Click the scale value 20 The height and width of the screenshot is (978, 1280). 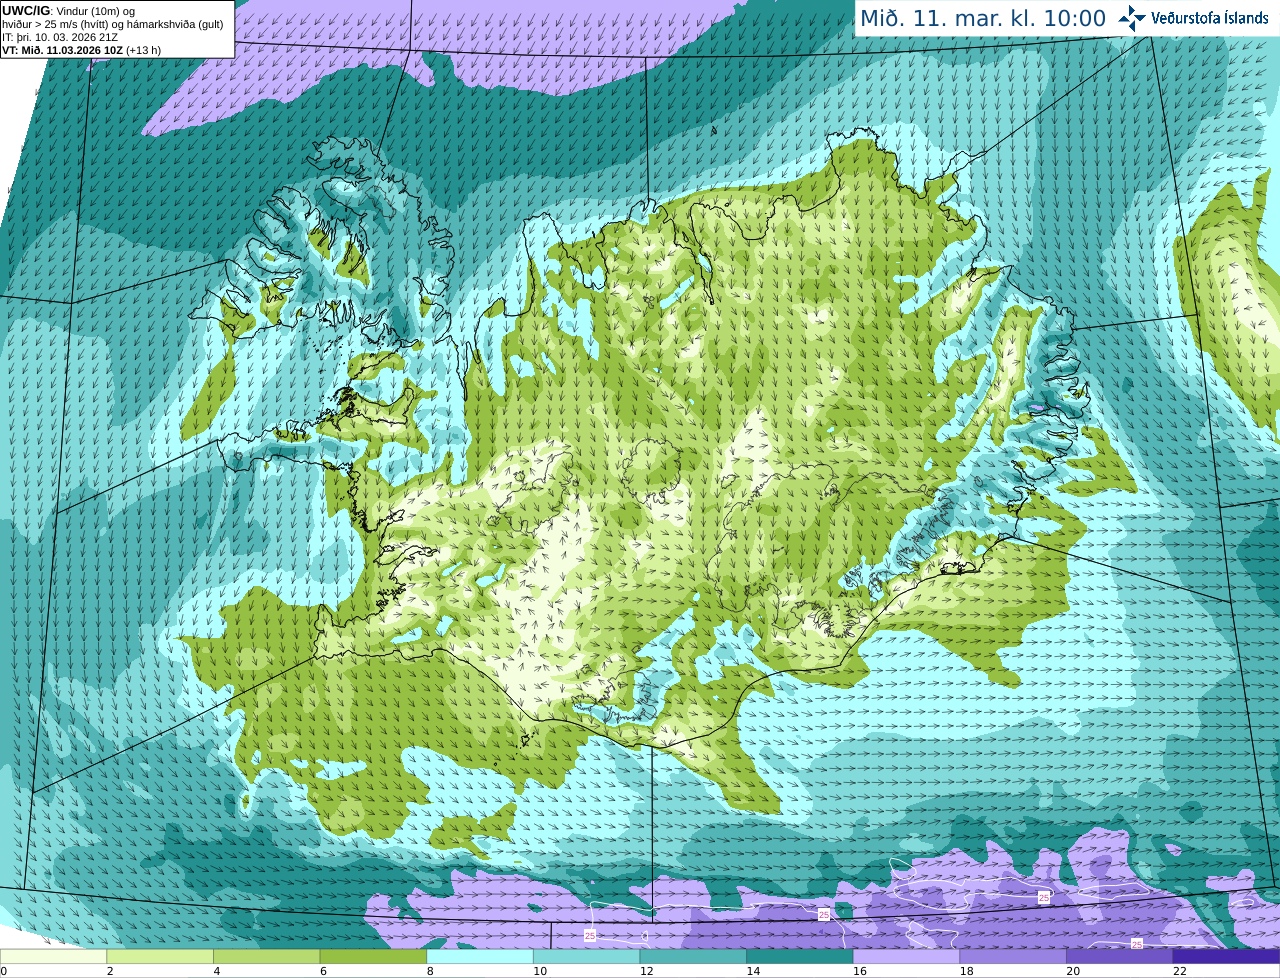pos(1073,971)
